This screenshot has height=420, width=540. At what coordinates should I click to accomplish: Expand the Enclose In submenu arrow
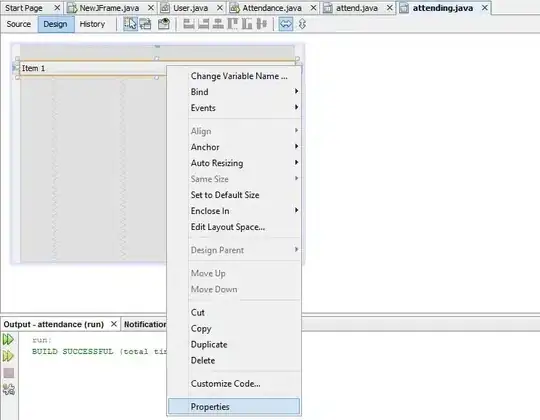tap(296, 210)
